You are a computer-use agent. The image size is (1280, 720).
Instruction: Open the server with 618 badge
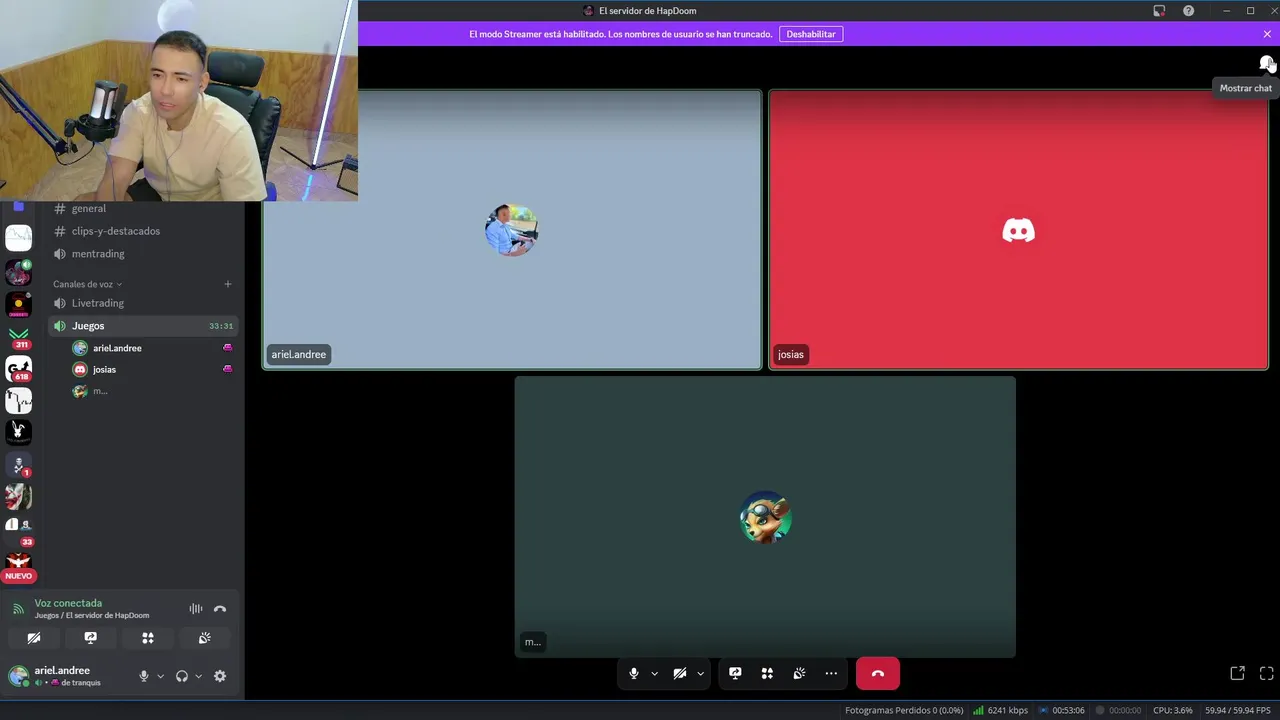19,369
